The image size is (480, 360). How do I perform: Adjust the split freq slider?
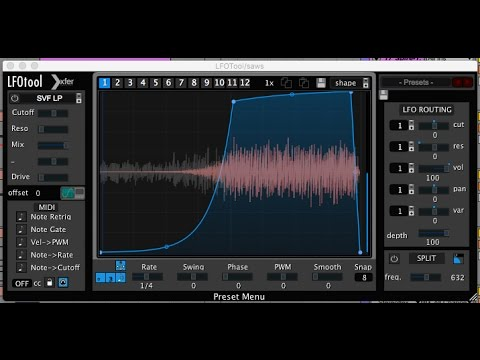[426, 277]
